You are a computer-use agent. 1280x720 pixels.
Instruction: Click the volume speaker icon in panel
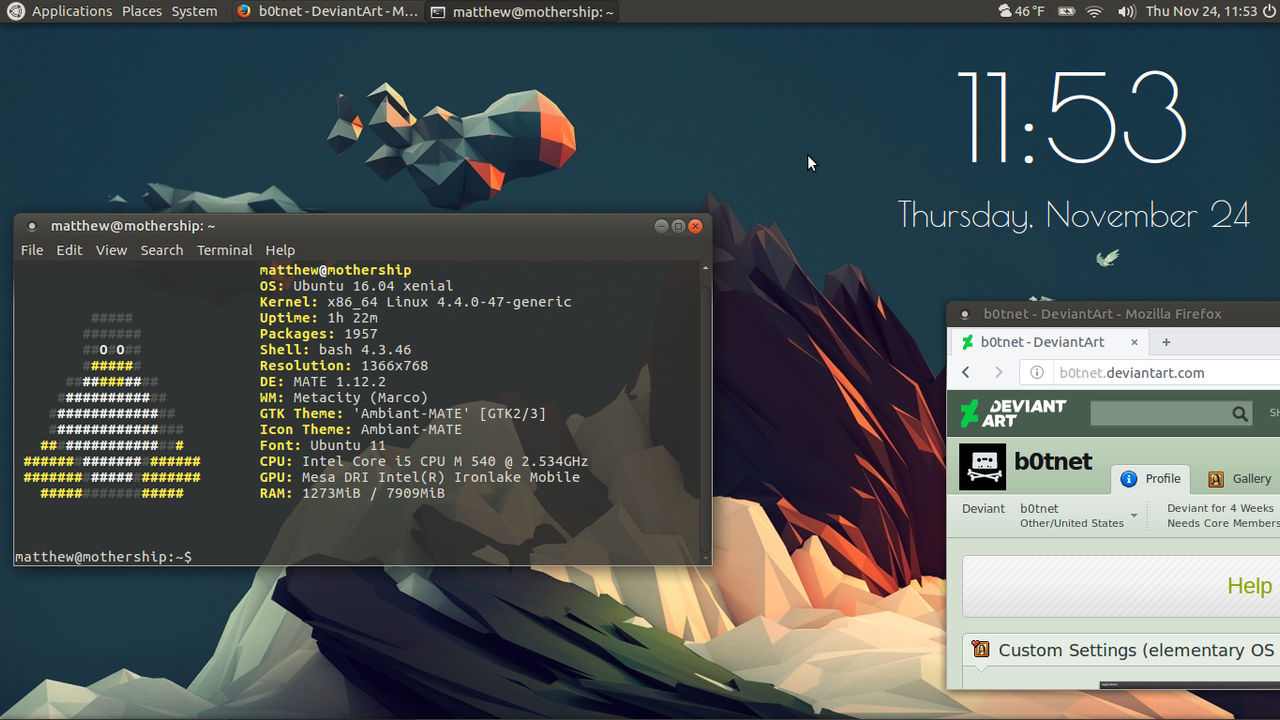[1126, 11]
